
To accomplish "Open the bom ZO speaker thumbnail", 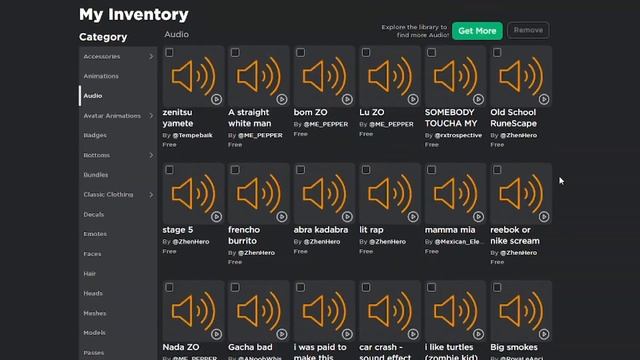I will click(324, 76).
